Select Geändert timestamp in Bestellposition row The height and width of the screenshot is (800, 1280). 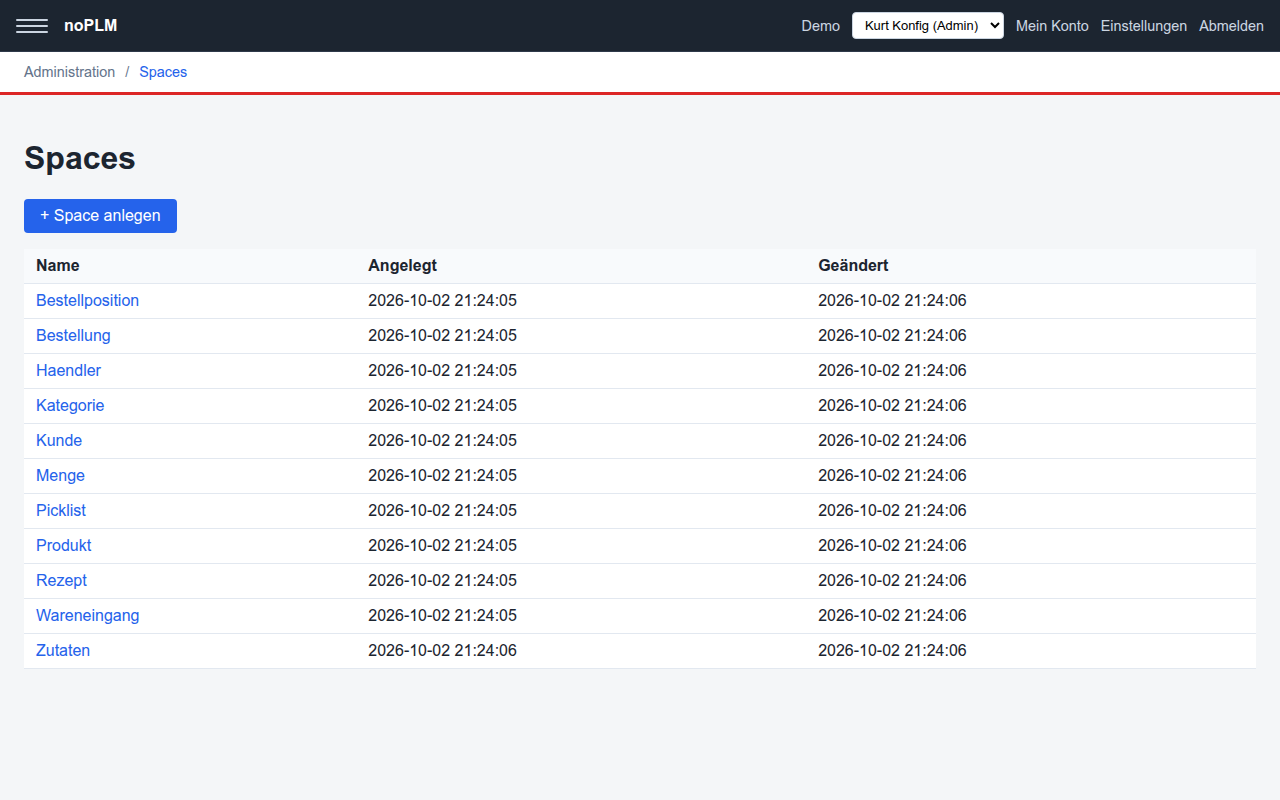click(x=892, y=301)
